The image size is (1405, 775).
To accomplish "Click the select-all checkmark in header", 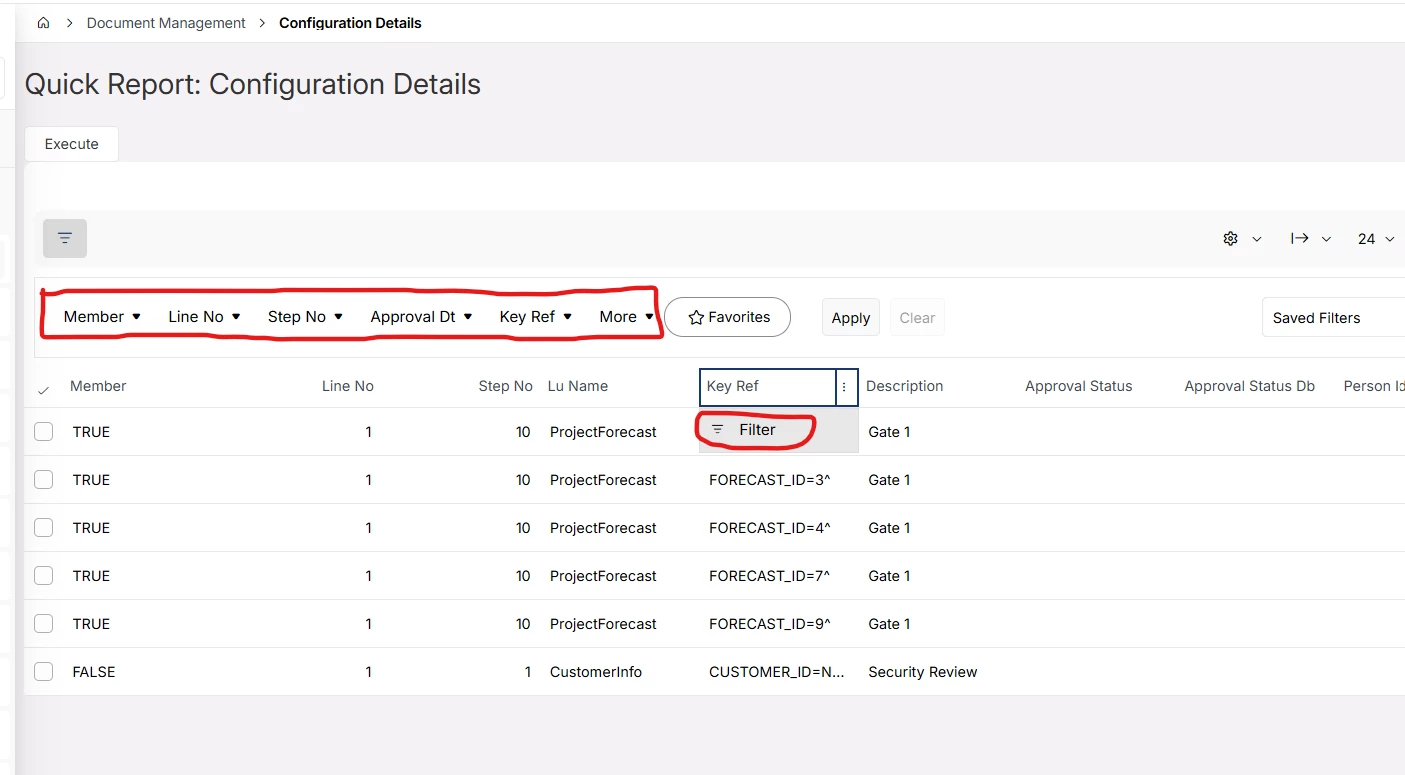I will (x=43, y=390).
